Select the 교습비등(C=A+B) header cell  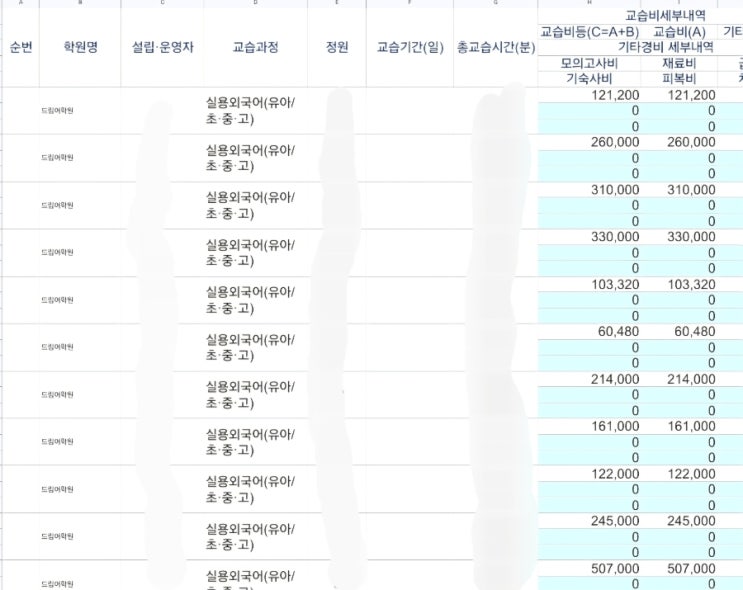(x=589, y=32)
